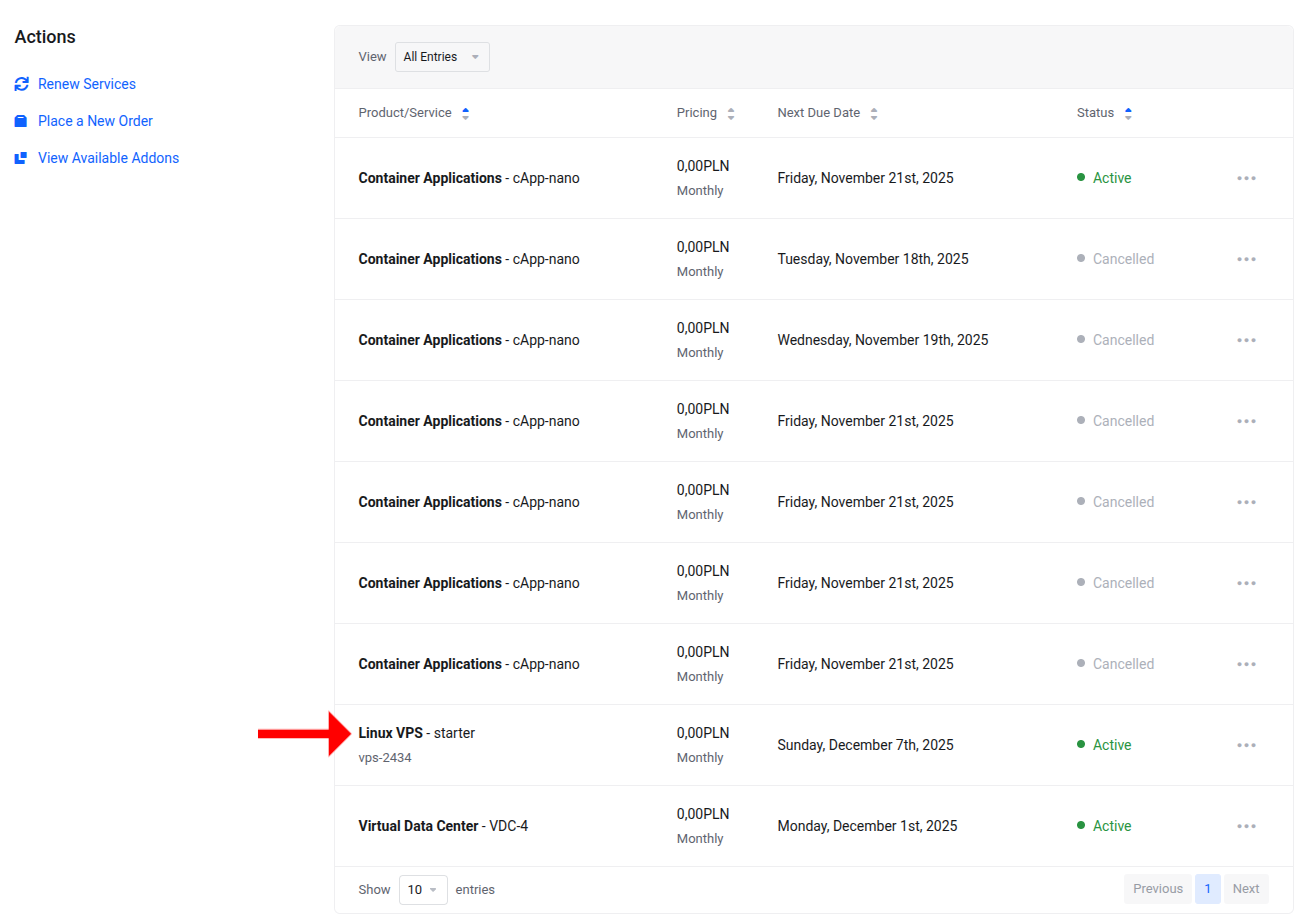Click the refresh icon beside Renew Services
This screenshot has width=1306, height=924.
(x=21, y=83)
